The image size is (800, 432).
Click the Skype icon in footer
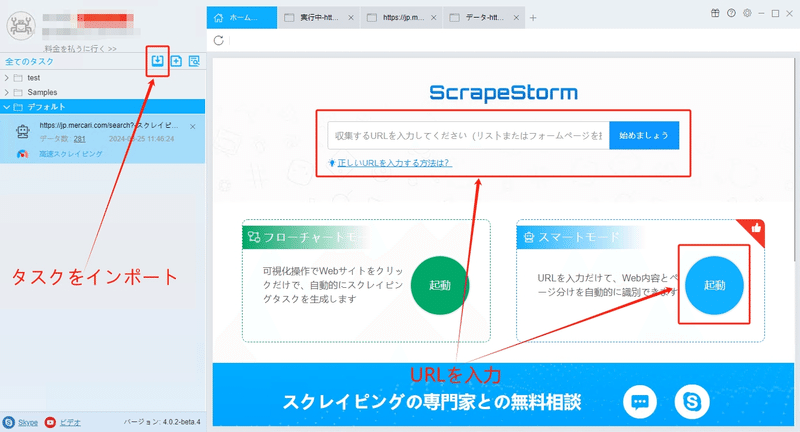[x=9, y=422]
